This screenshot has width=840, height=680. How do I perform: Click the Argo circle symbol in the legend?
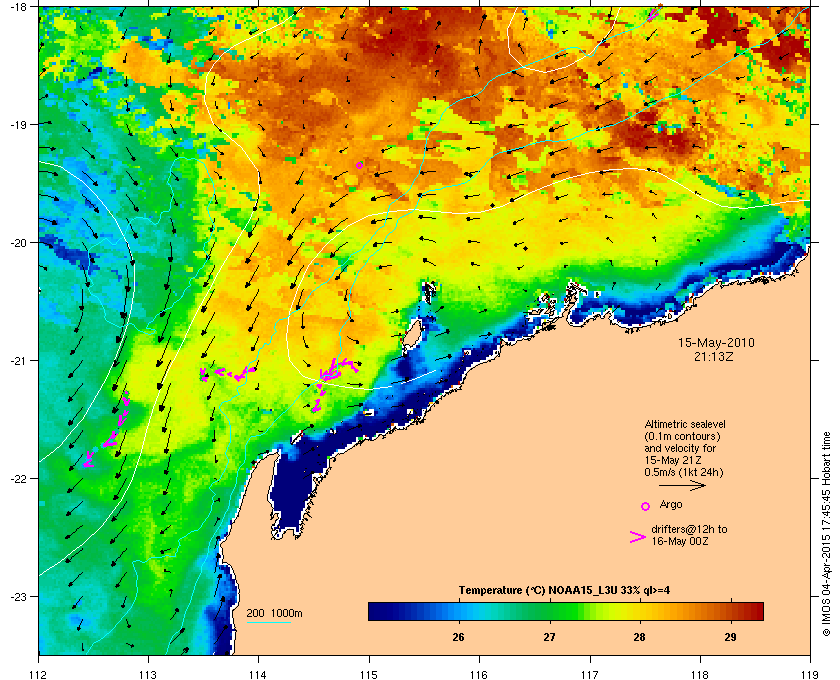tap(646, 506)
